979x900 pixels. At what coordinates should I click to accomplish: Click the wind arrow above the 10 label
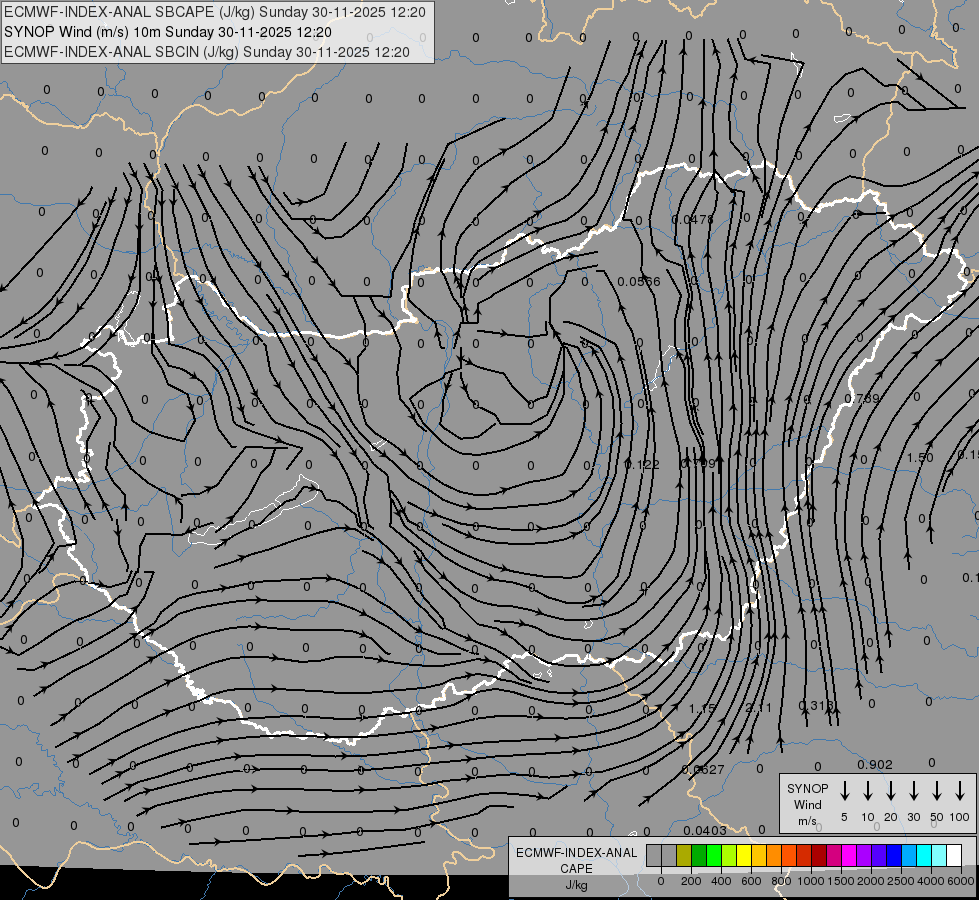point(868,791)
